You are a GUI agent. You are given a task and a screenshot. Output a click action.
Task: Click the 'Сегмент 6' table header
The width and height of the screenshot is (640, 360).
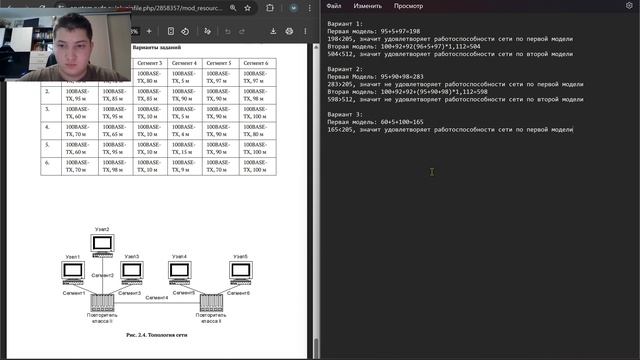[256, 63]
